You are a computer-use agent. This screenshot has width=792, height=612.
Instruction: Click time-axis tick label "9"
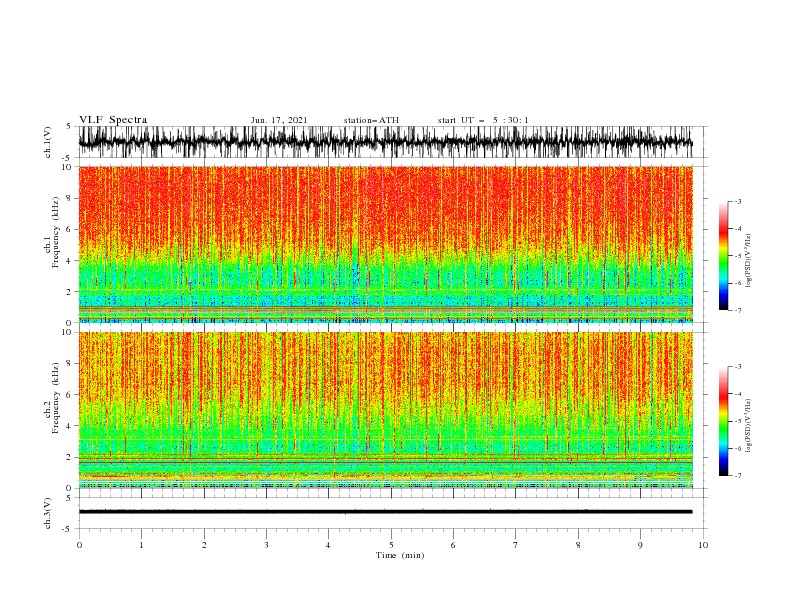(x=640, y=545)
